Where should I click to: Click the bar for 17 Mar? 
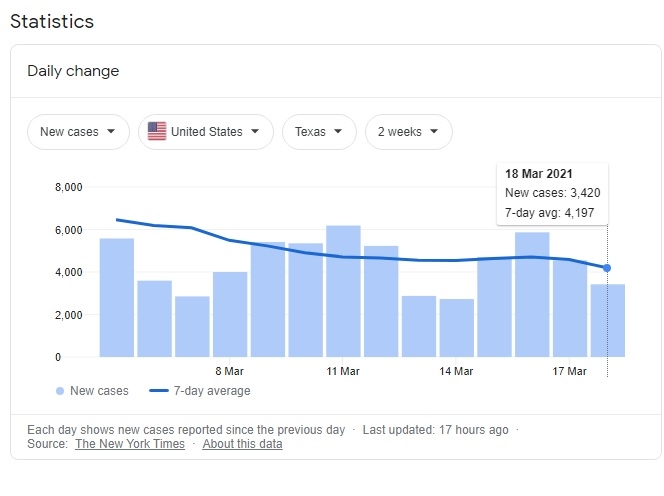pyautogui.click(x=570, y=308)
